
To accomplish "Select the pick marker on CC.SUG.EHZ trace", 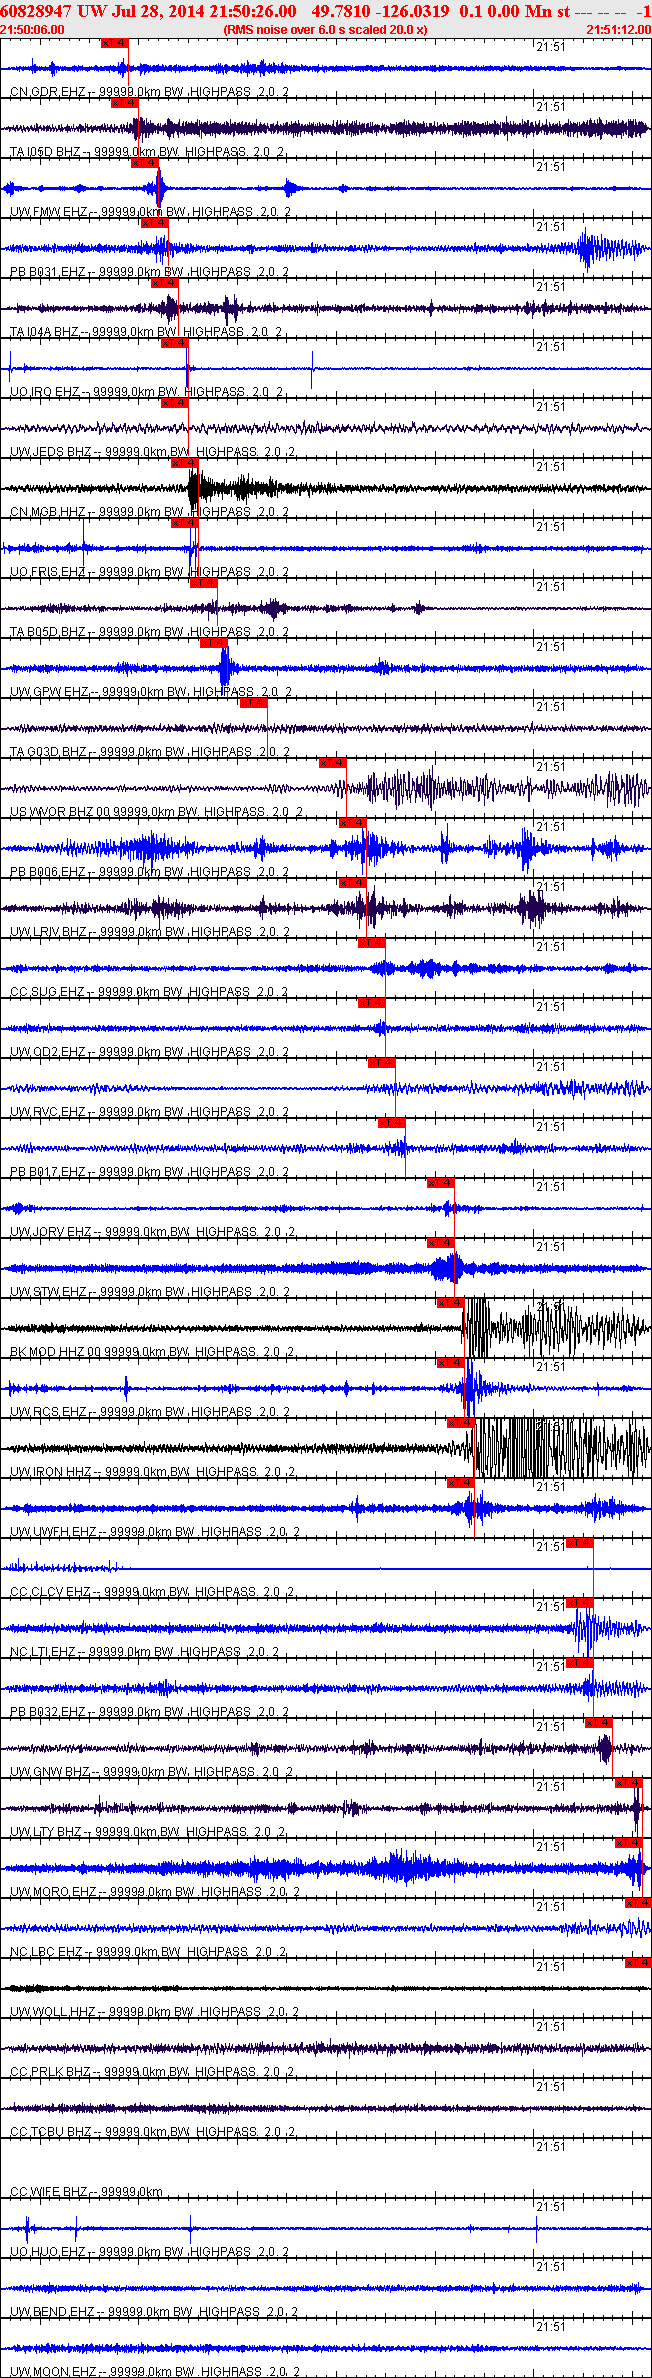I will pos(372,943).
